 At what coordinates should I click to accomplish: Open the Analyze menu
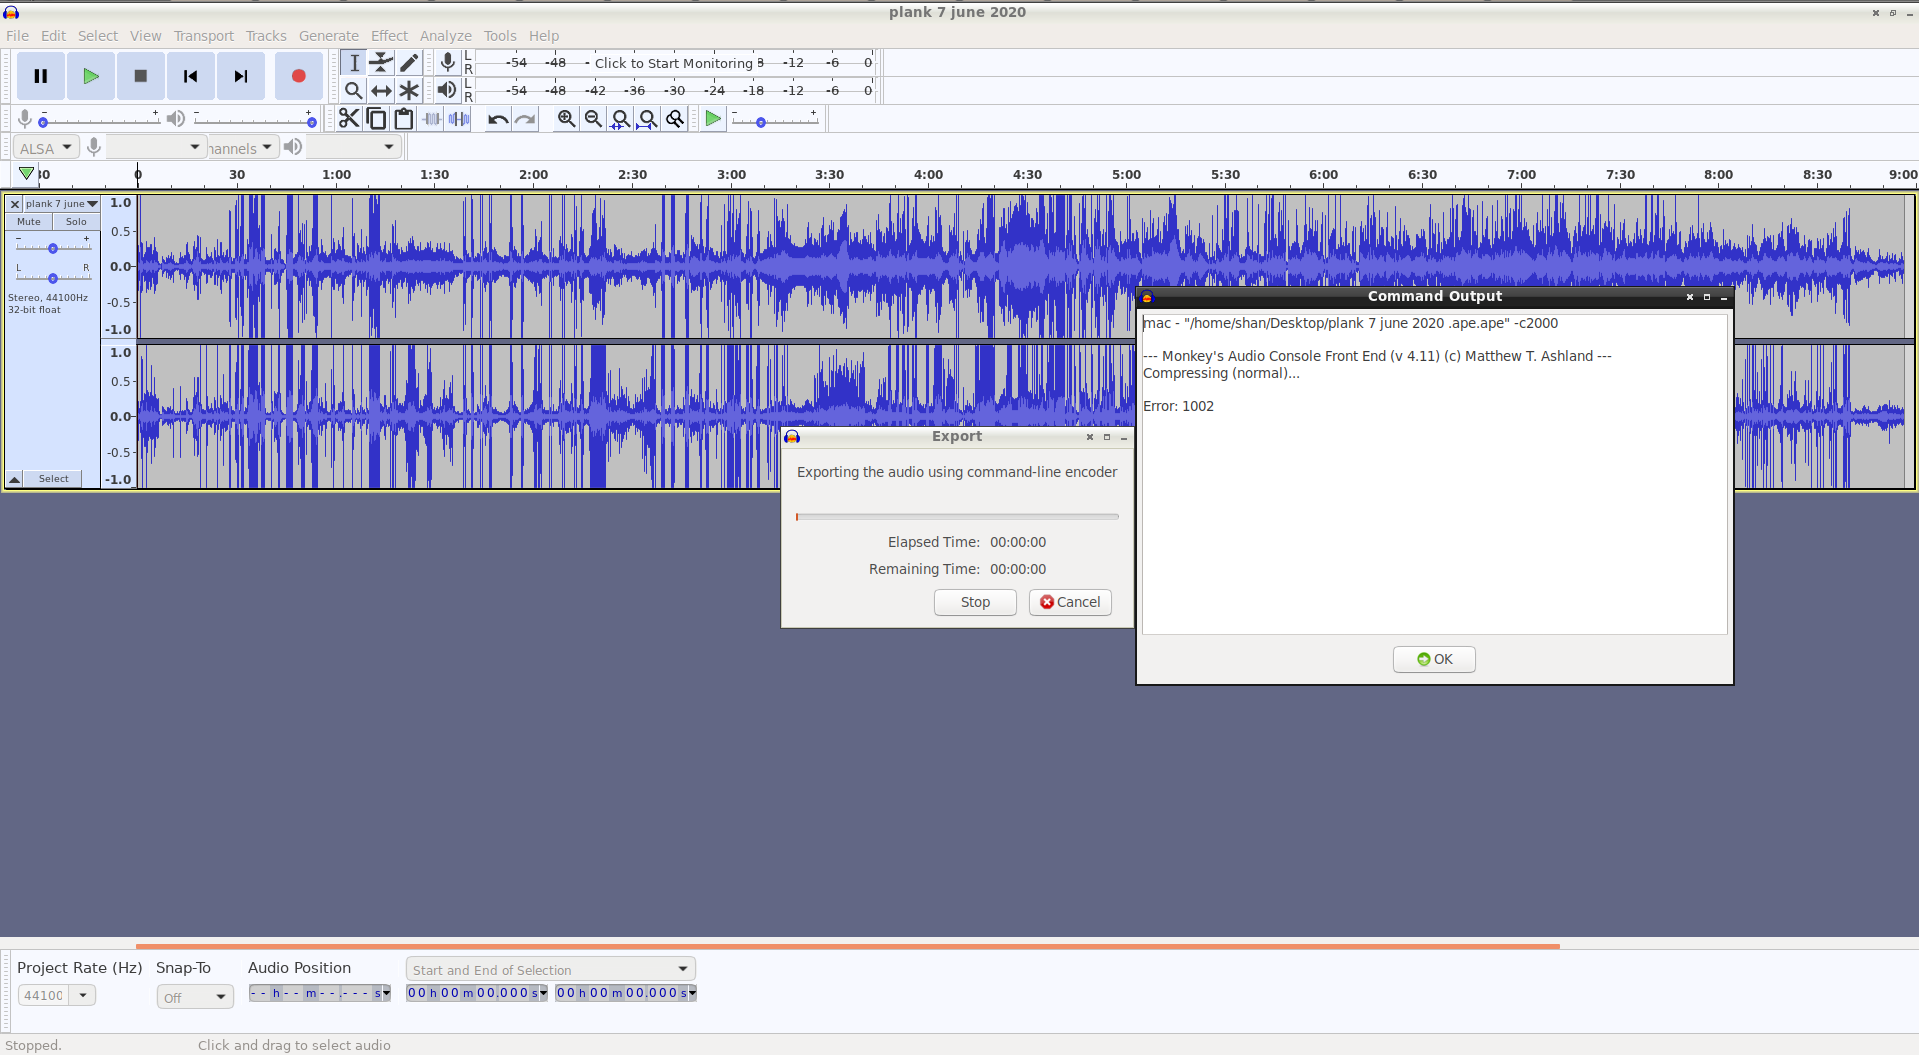click(x=445, y=35)
